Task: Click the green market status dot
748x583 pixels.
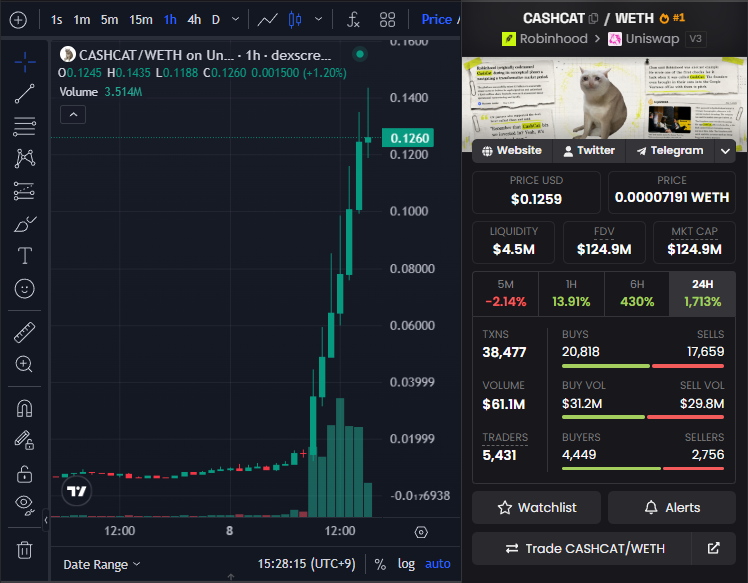Action: 360,54
